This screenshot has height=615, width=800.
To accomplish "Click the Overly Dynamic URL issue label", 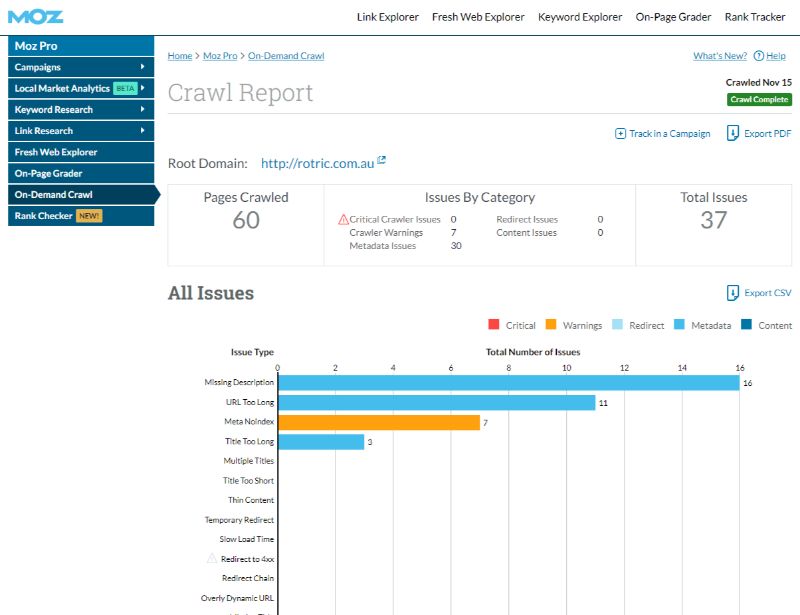I will [x=237, y=598].
